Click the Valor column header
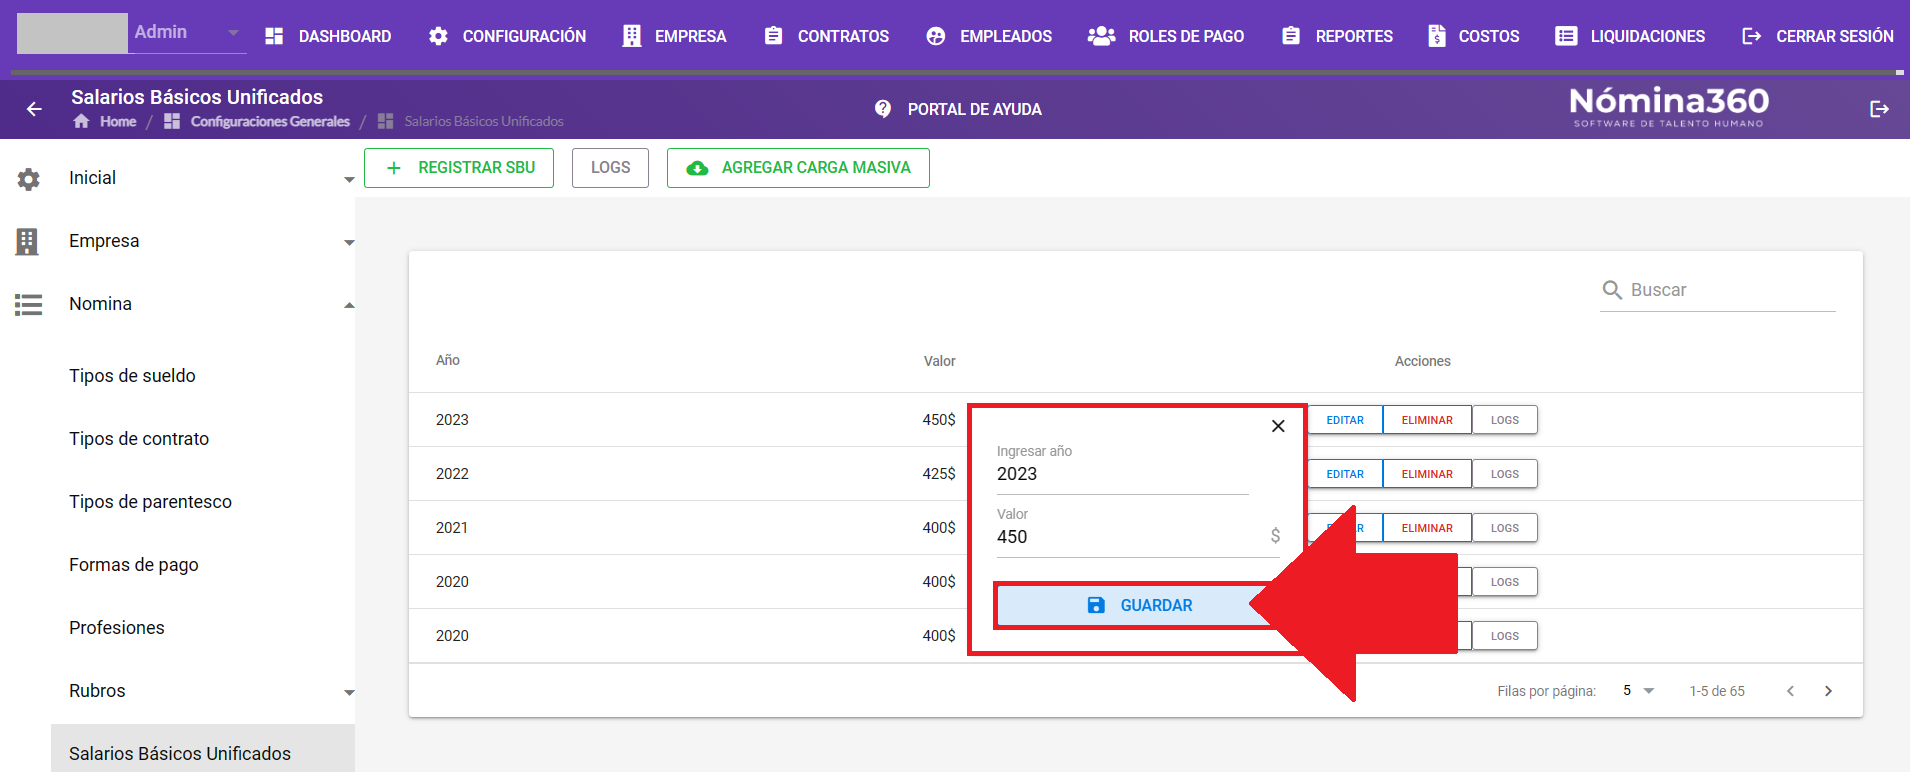Viewport: 1910px width, 772px height. [x=939, y=361]
